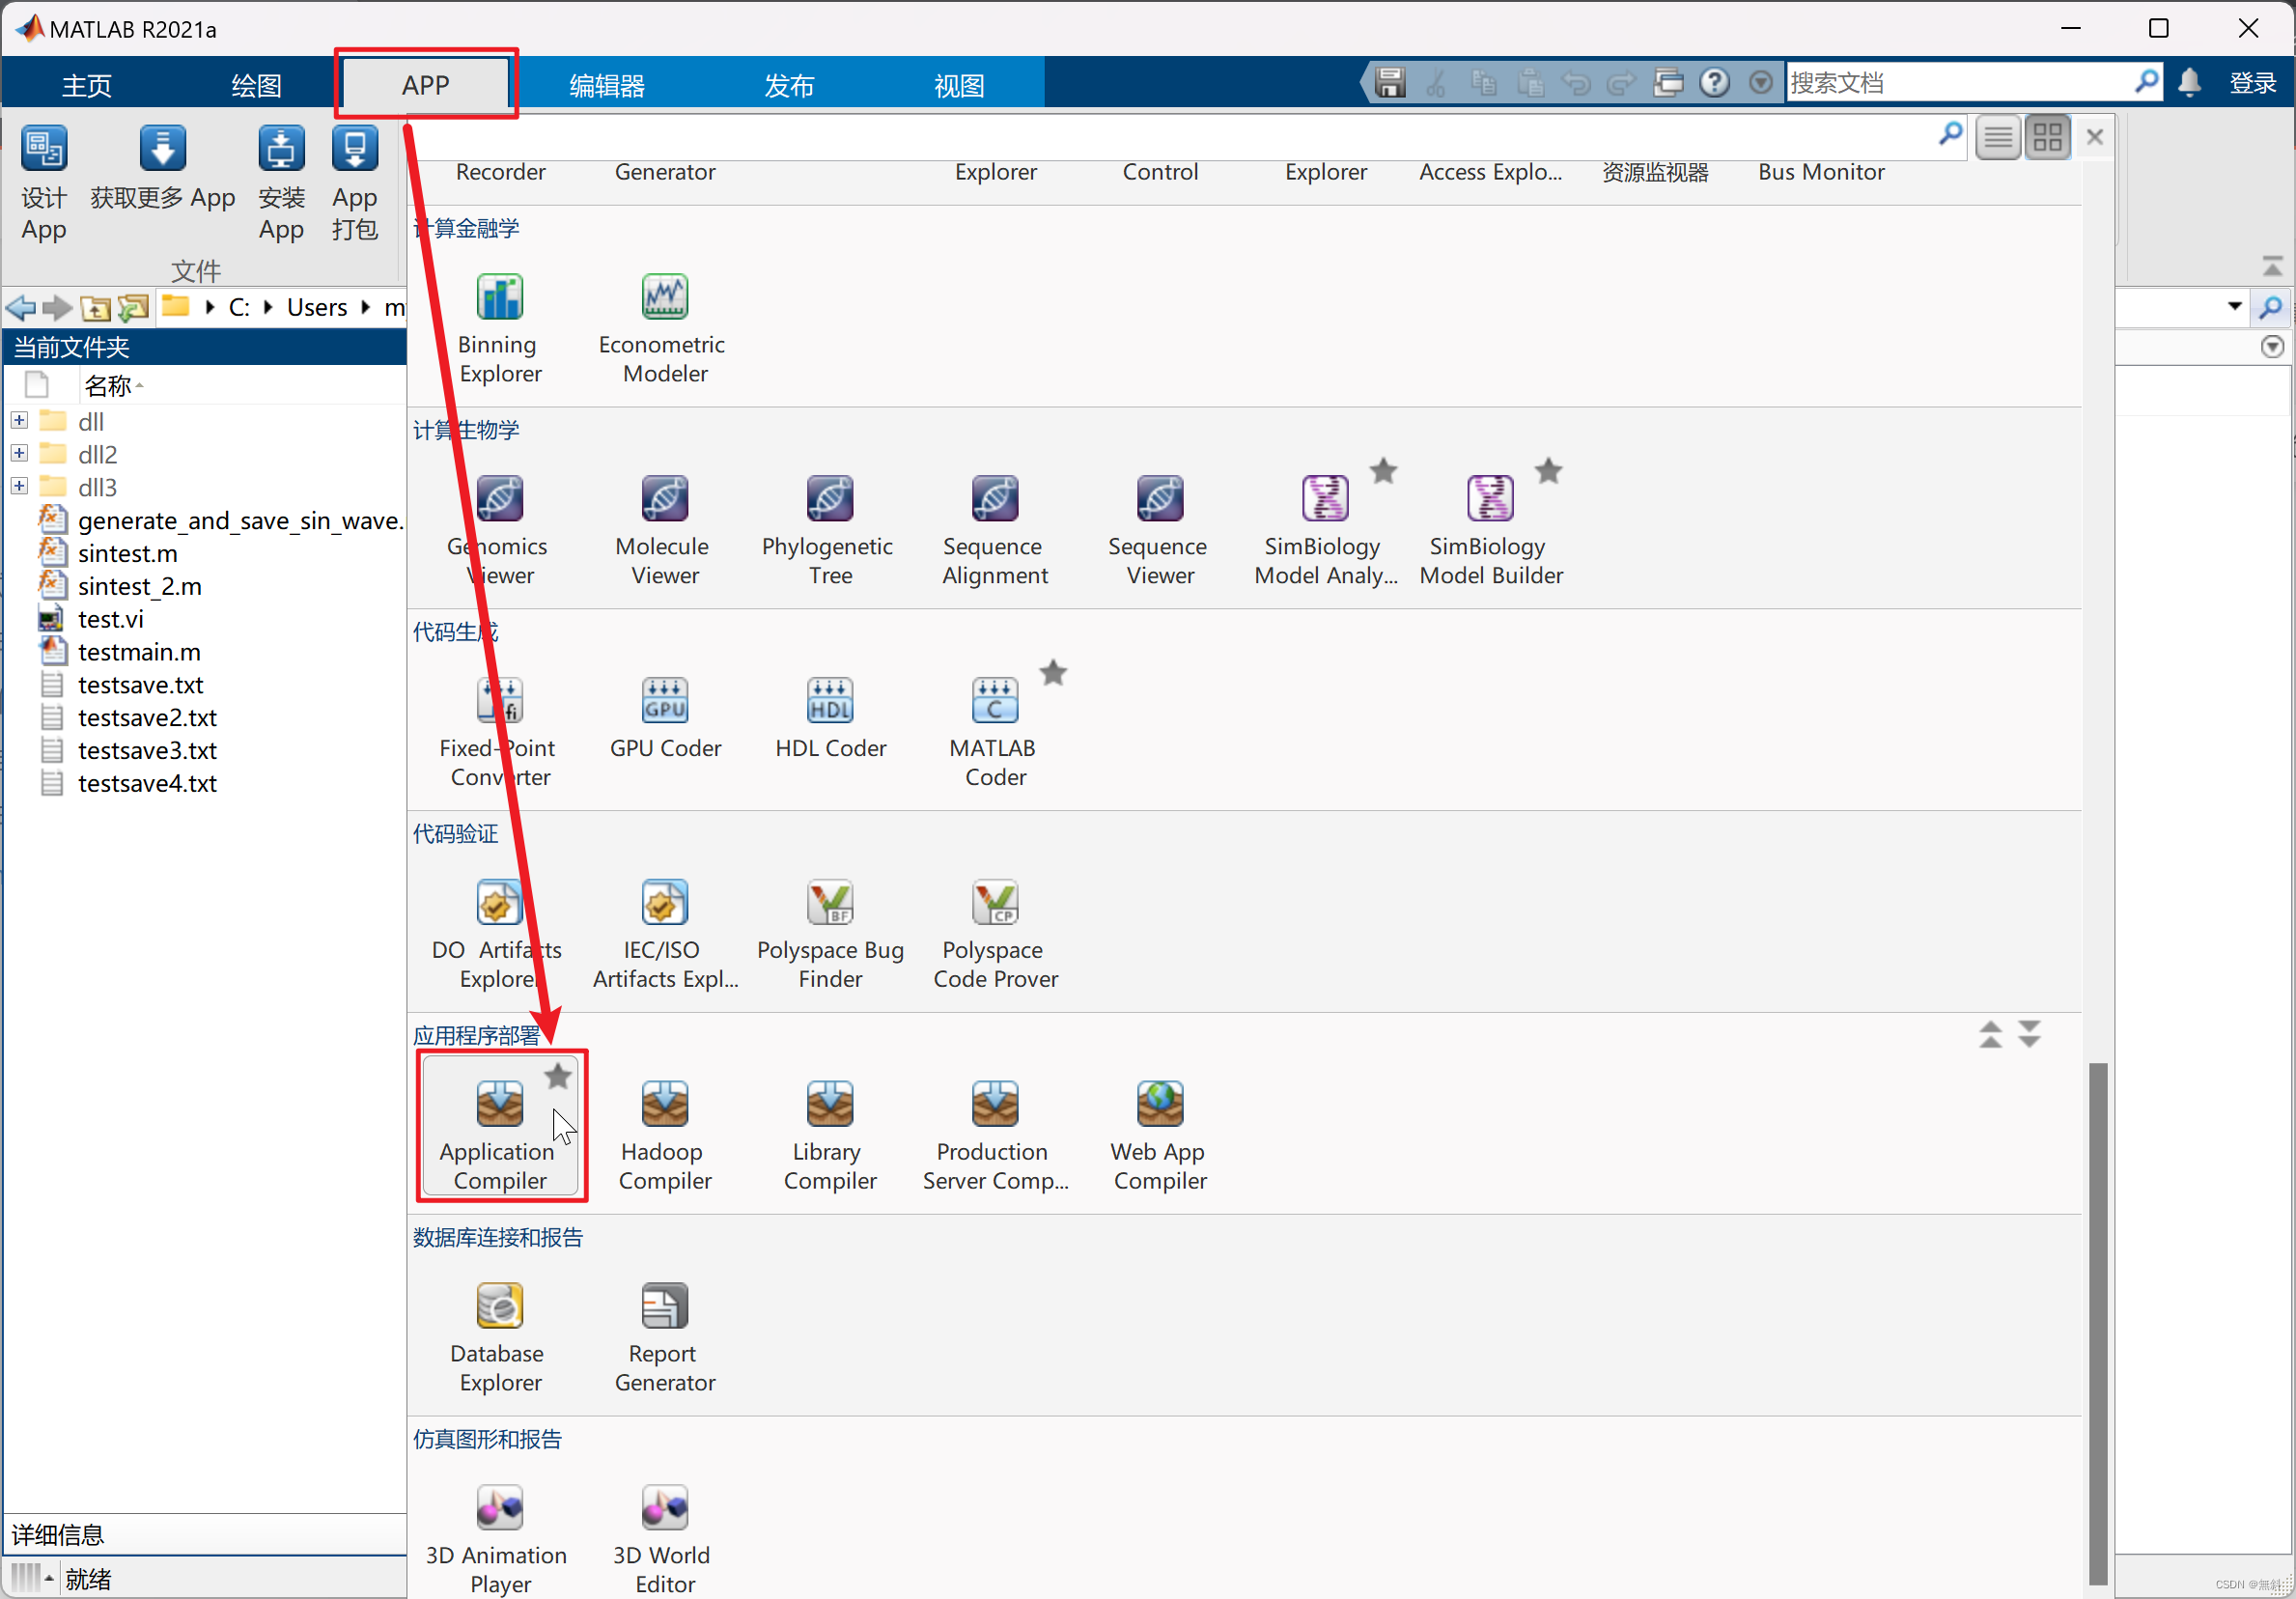This screenshot has width=2296, height=1599.
Task: Expand the dll3 folder tree item
Action: click(x=18, y=486)
